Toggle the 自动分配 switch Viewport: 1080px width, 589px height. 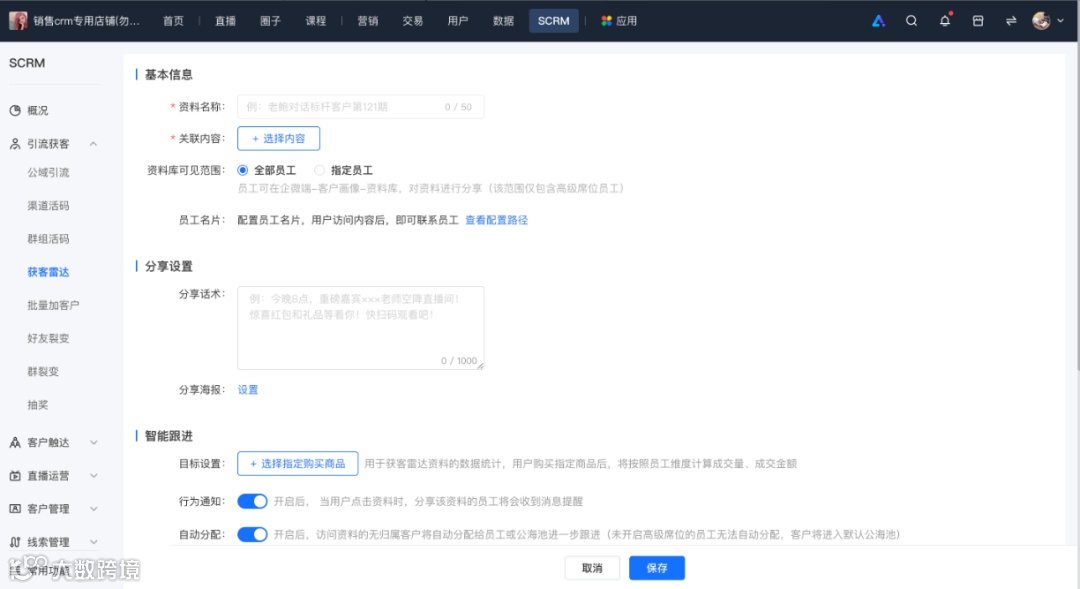[x=252, y=534]
